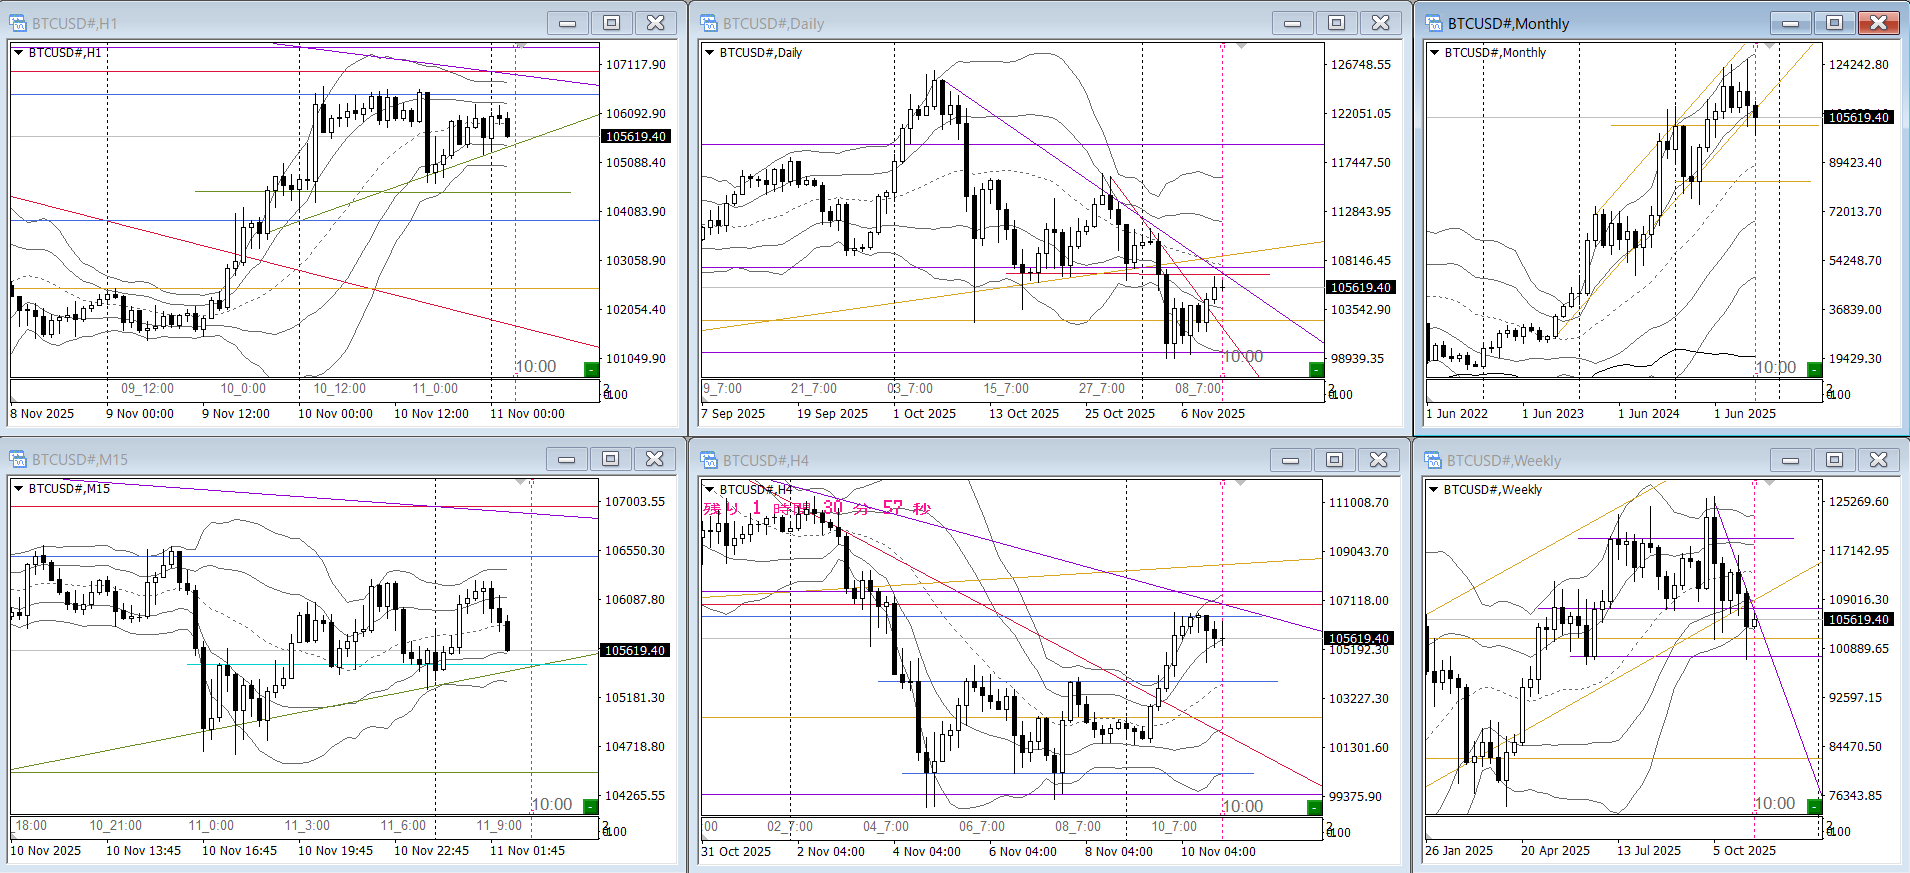Screen dimensions: 1910x873
Task: Open the triangle beside BTCUSD#,Weekly chart label
Action: click(1434, 490)
